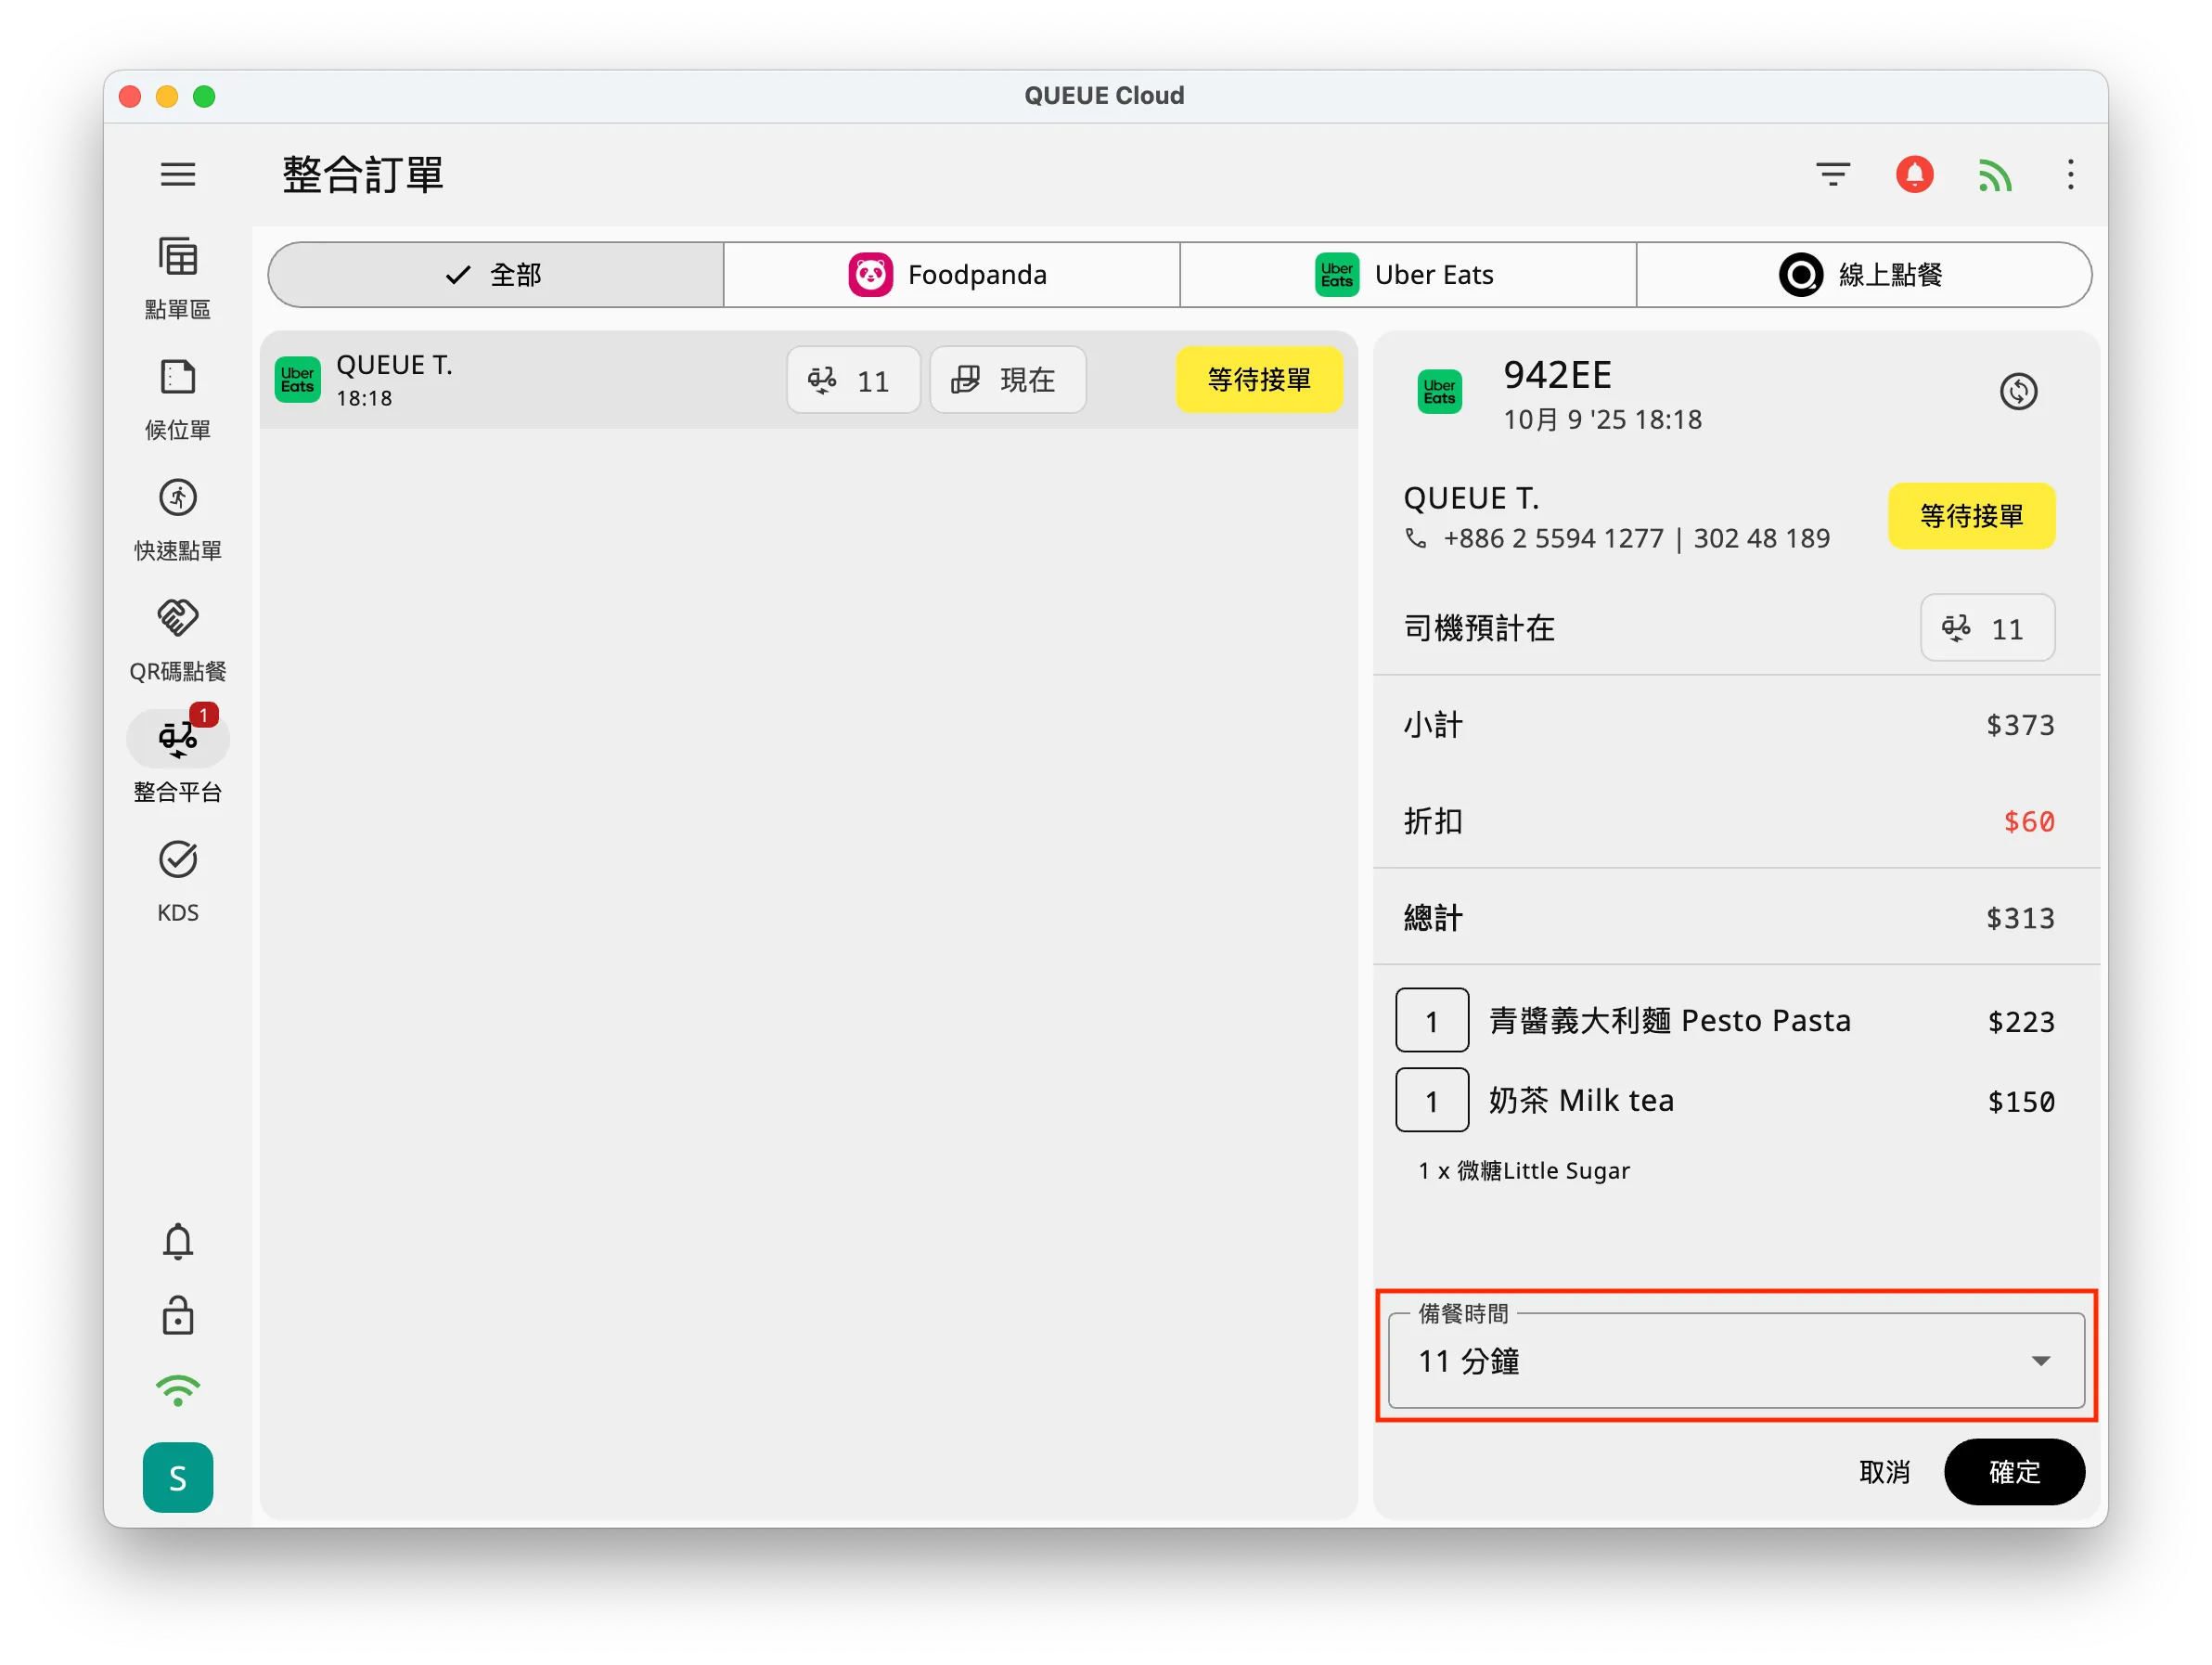Open the filter icon in header

1832,175
